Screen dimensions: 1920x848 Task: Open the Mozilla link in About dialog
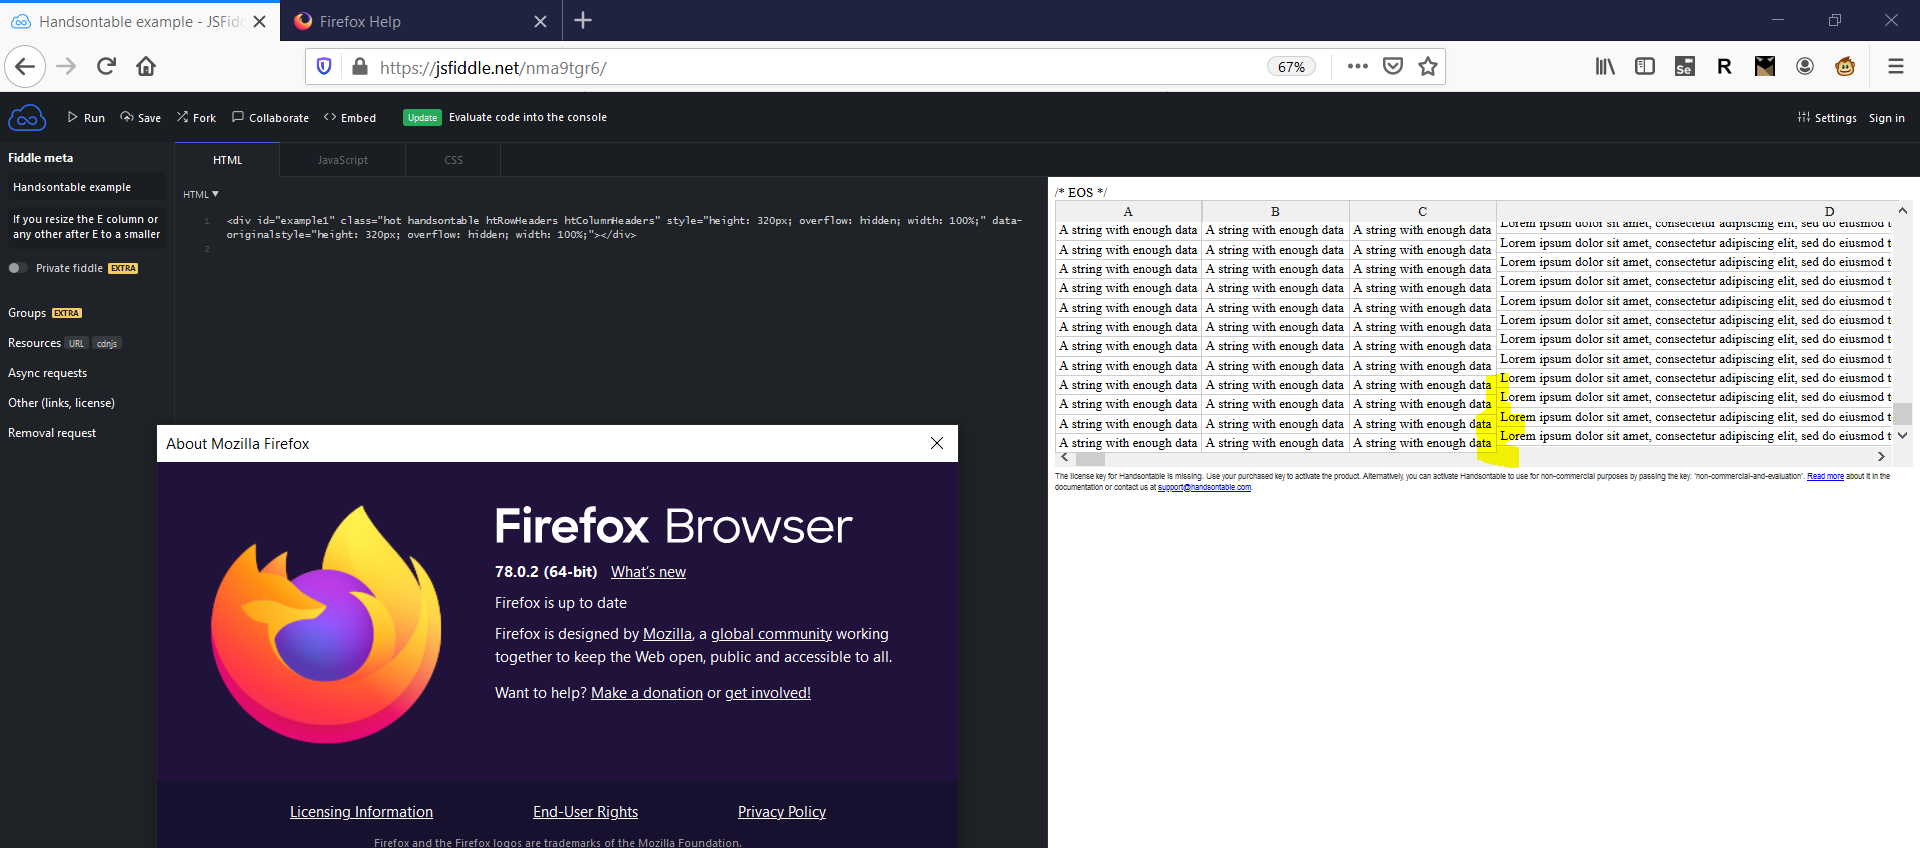tap(667, 634)
